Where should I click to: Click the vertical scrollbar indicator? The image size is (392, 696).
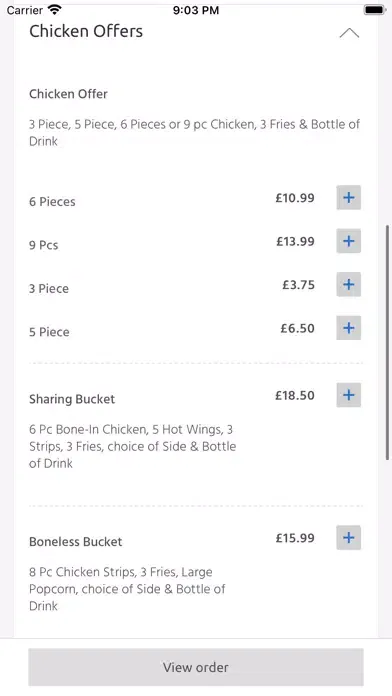click(x=388, y=343)
